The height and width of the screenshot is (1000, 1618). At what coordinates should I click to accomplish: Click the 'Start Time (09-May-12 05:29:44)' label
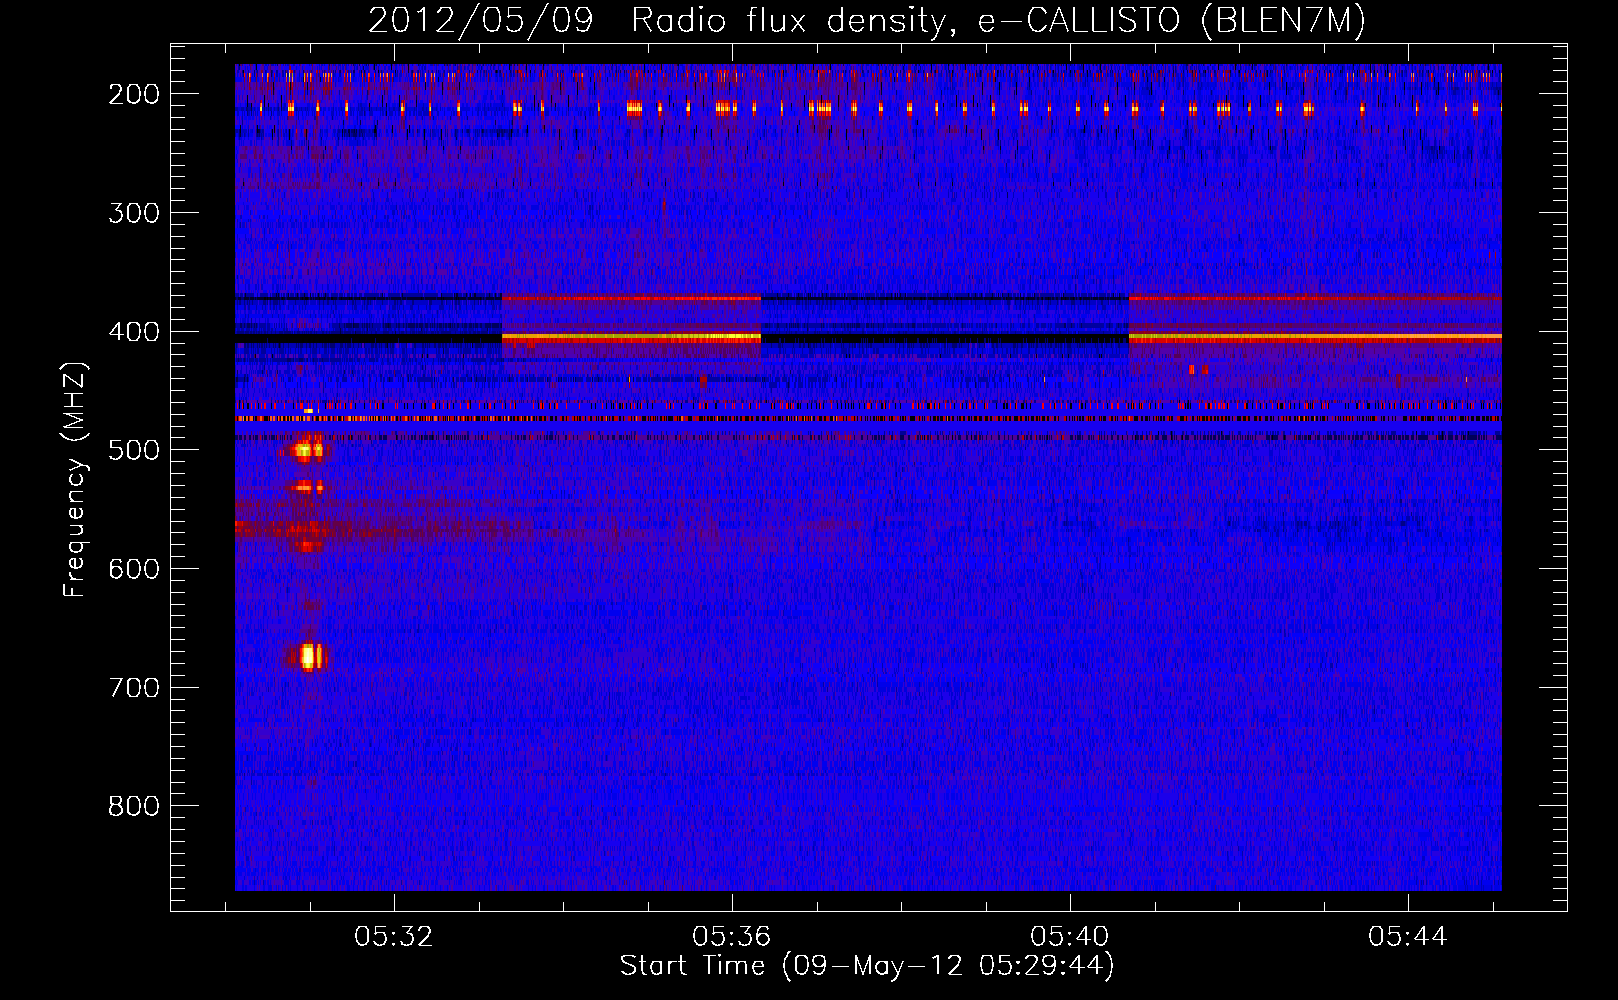tap(867, 965)
